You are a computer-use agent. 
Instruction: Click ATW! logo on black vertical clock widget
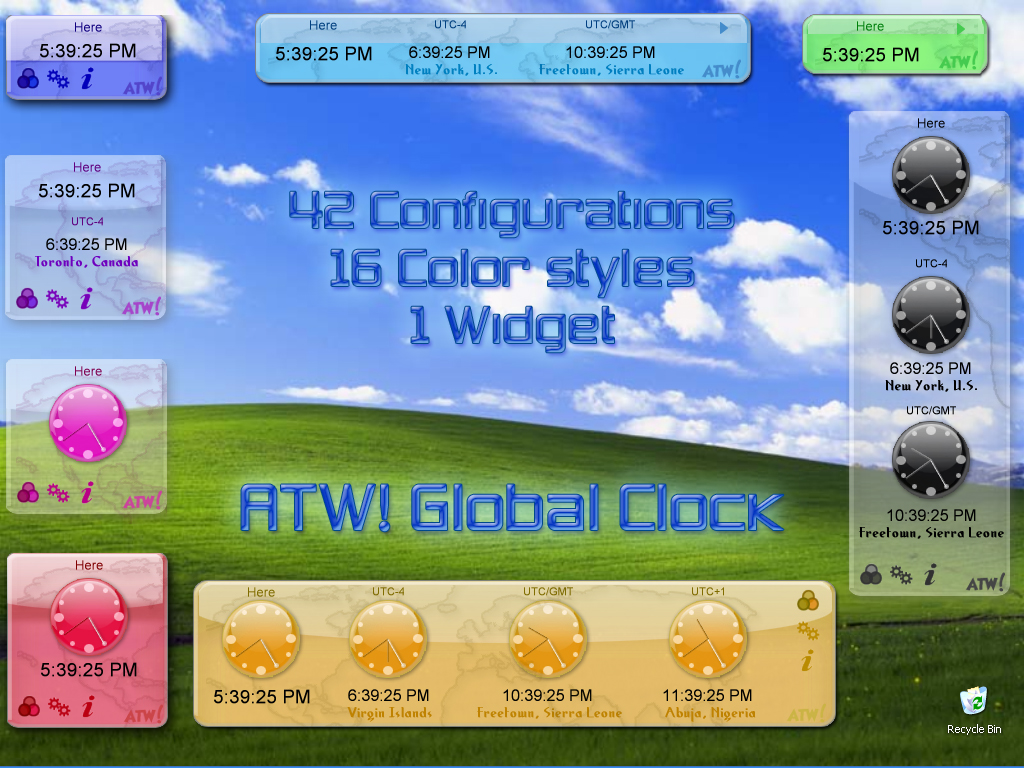[985, 583]
